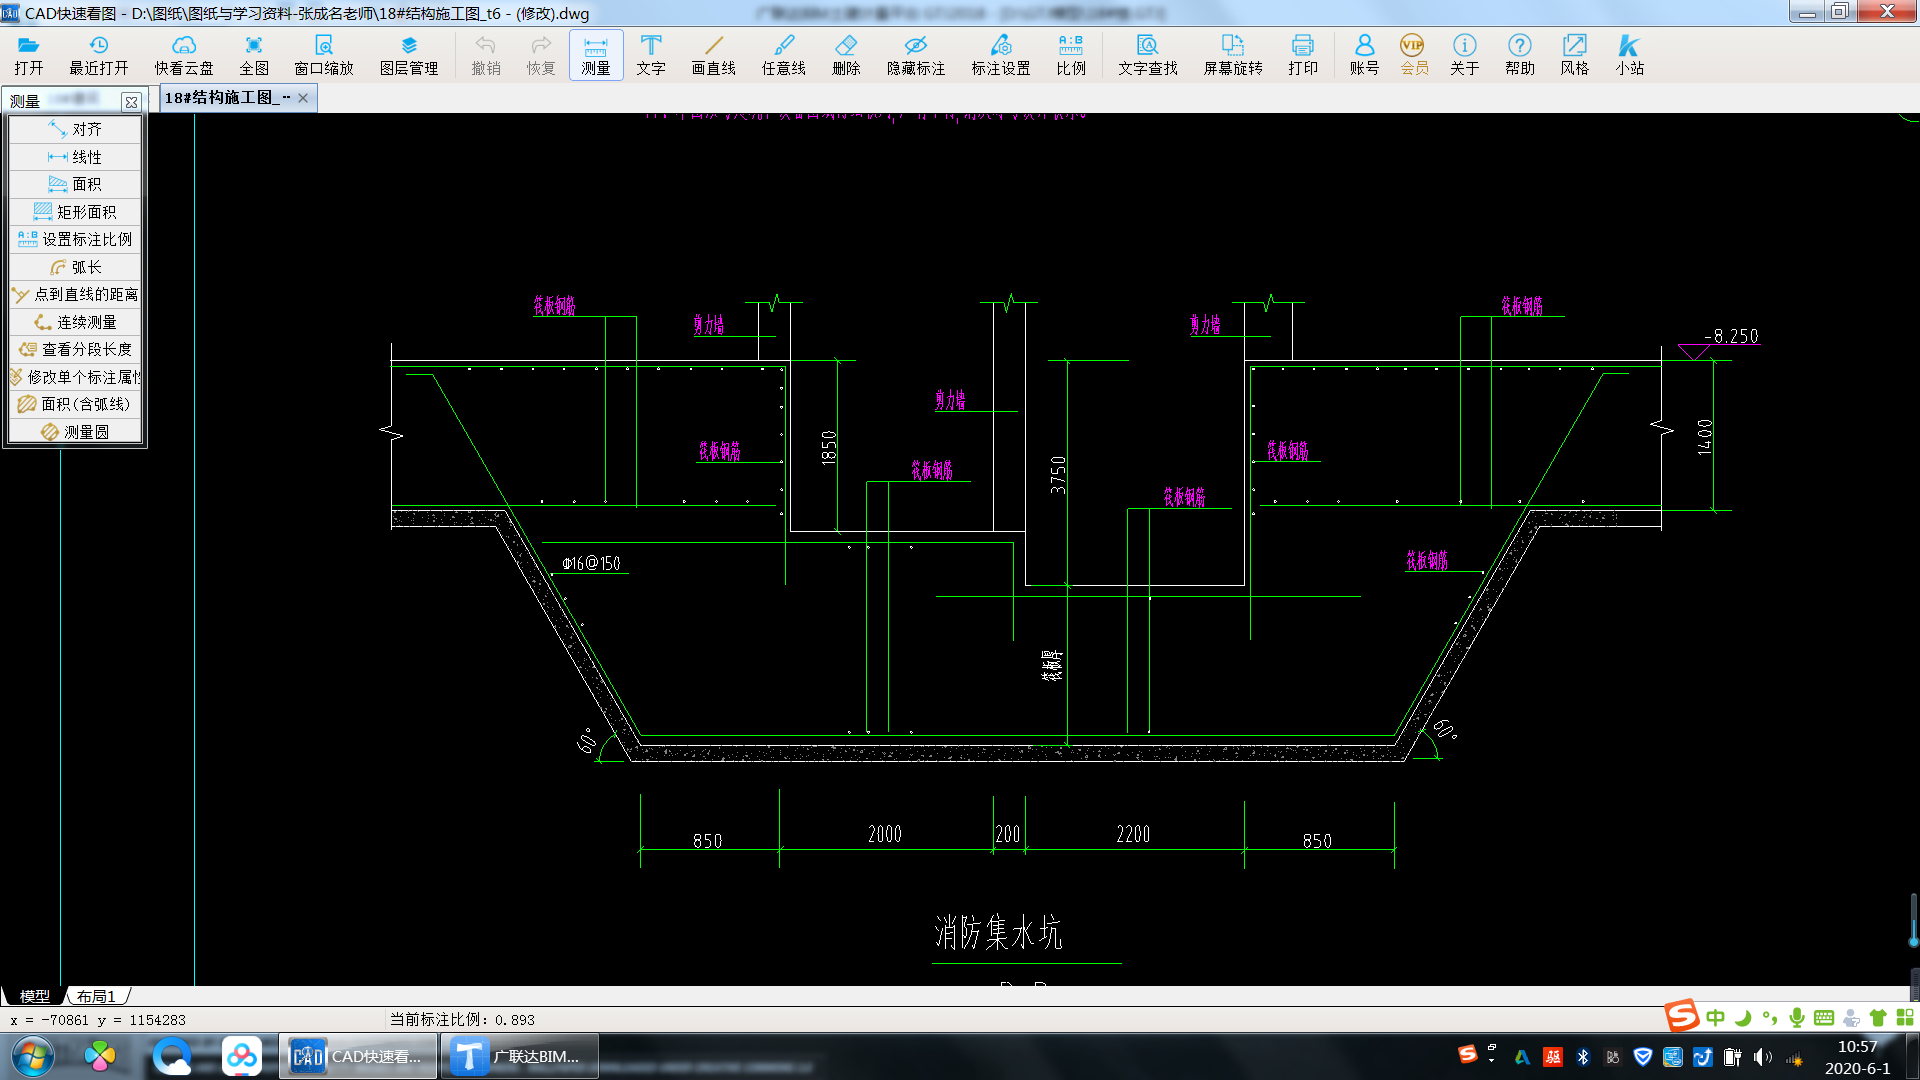The height and width of the screenshot is (1080, 1920).
Task: Open Baidu cloud taskbar icon
Action: 242,1057
